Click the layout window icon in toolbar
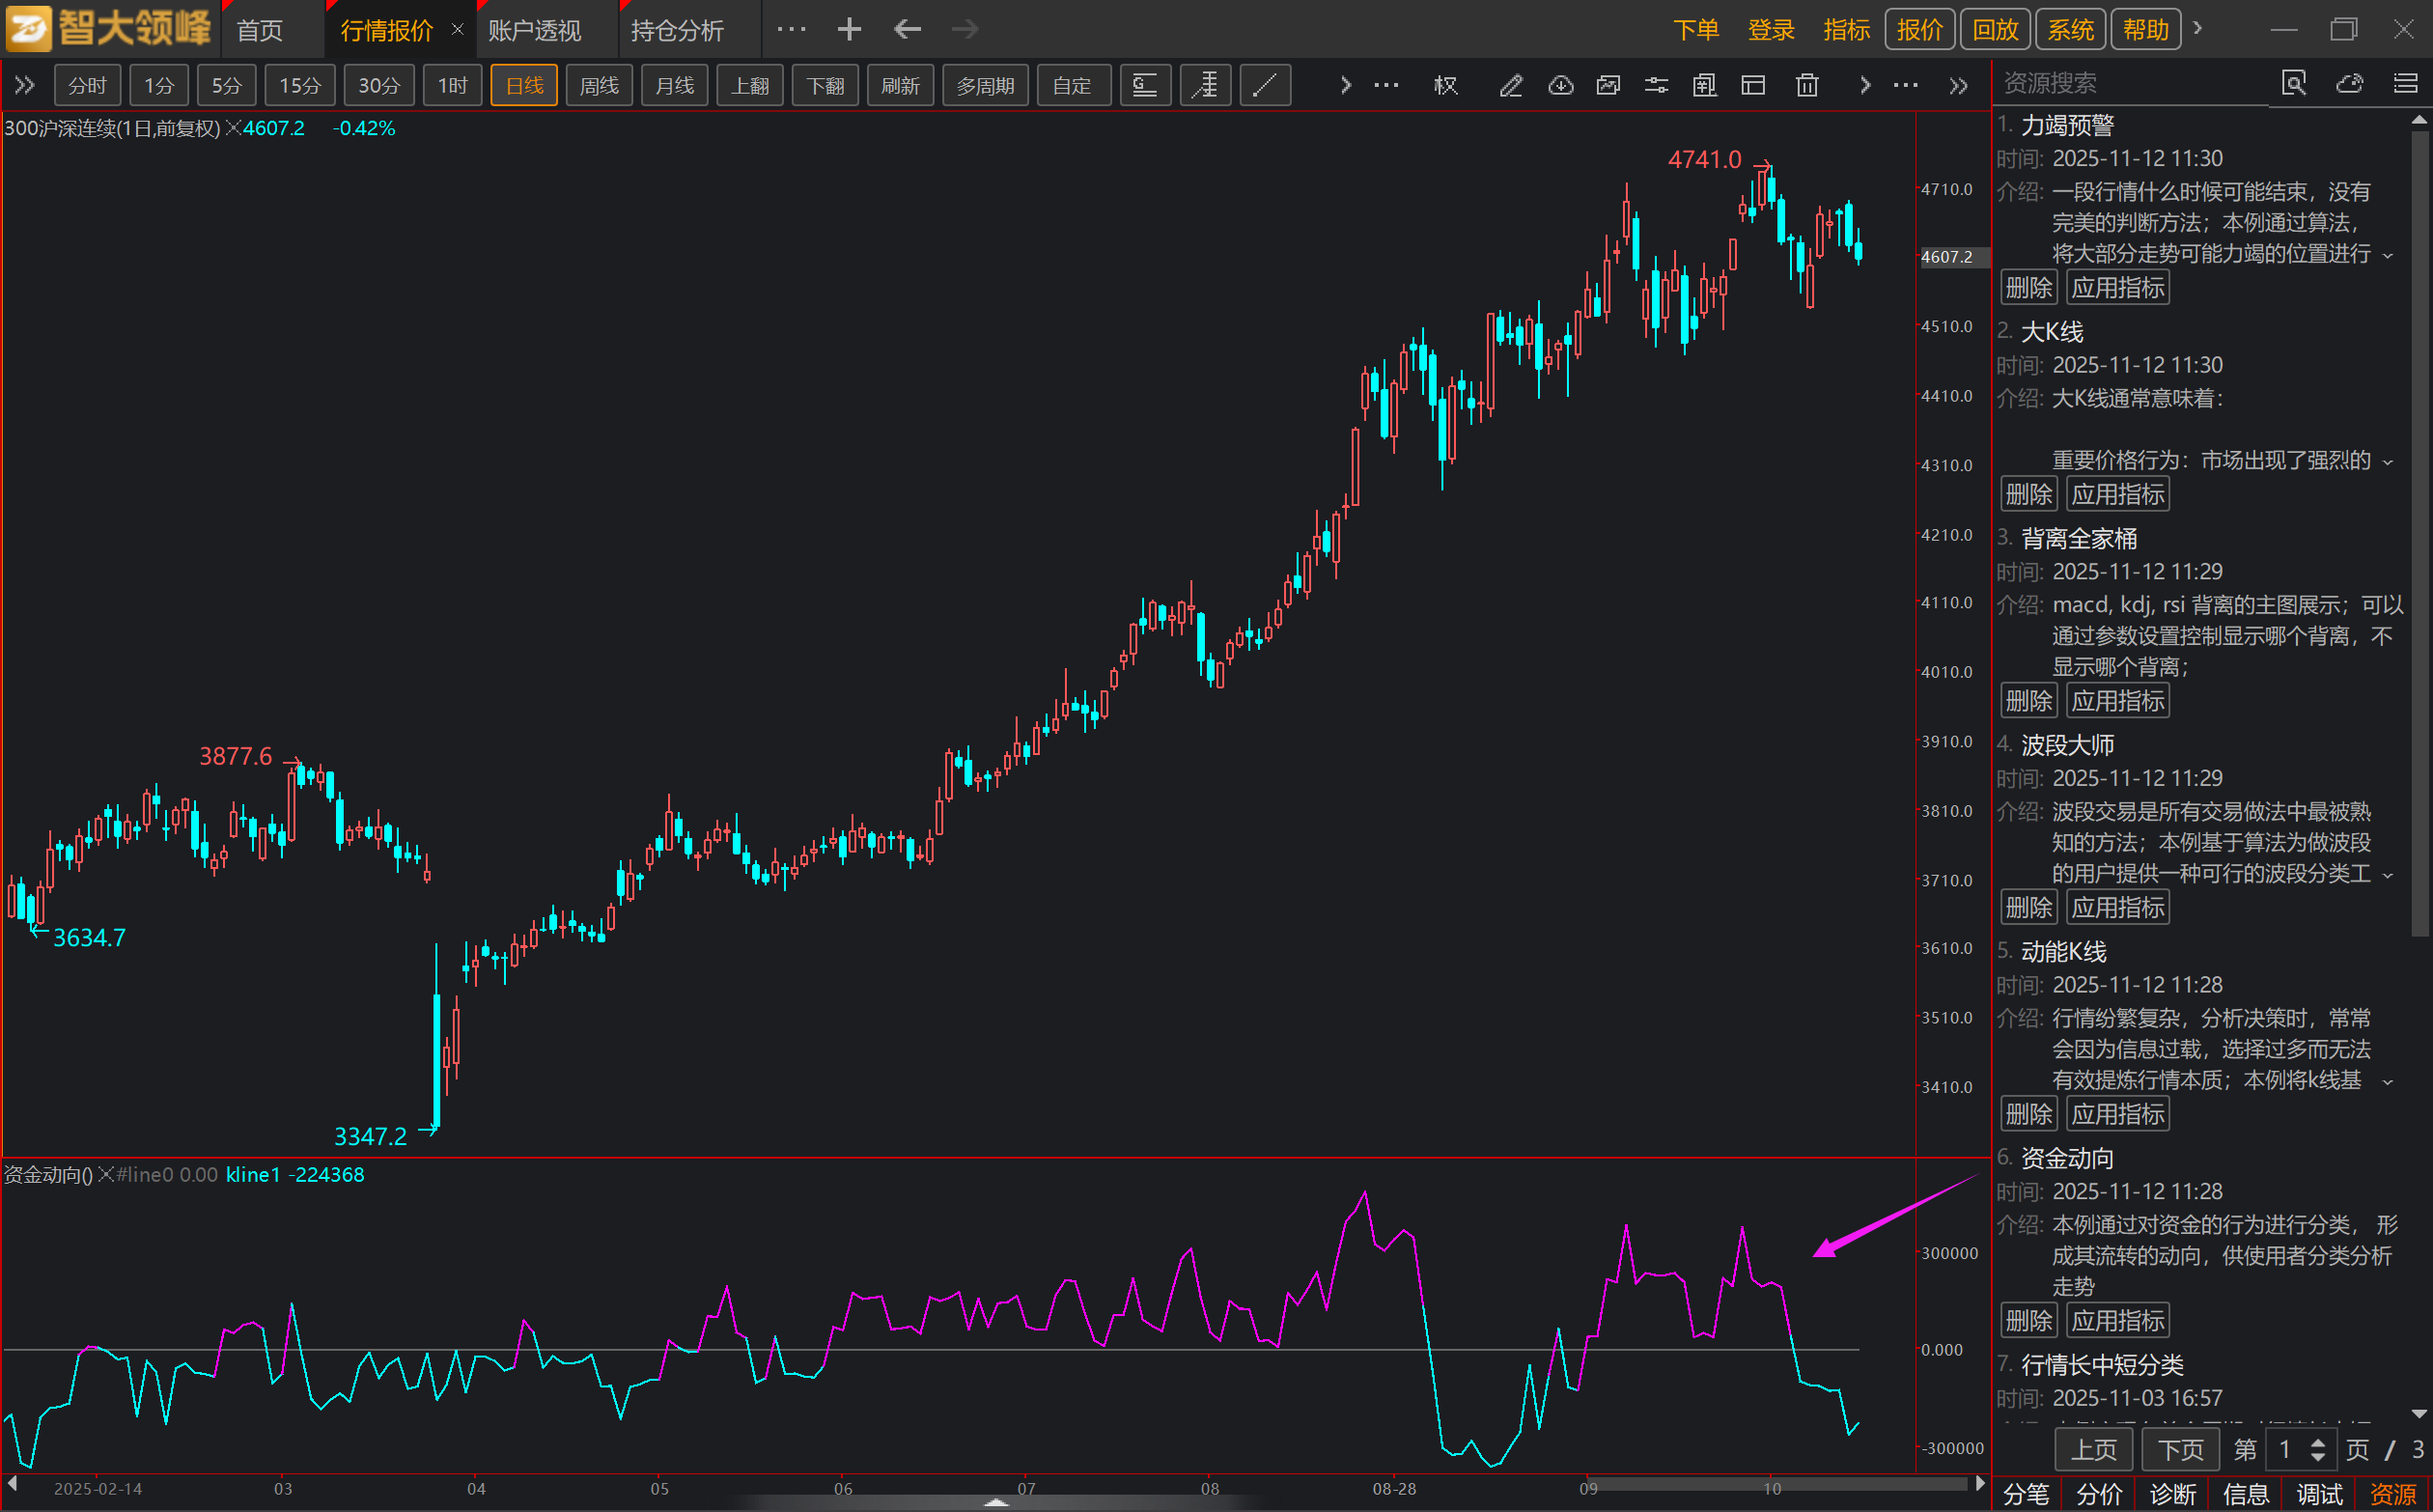Viewport: 2433px width, 1512px height. tap(1753, 86)
